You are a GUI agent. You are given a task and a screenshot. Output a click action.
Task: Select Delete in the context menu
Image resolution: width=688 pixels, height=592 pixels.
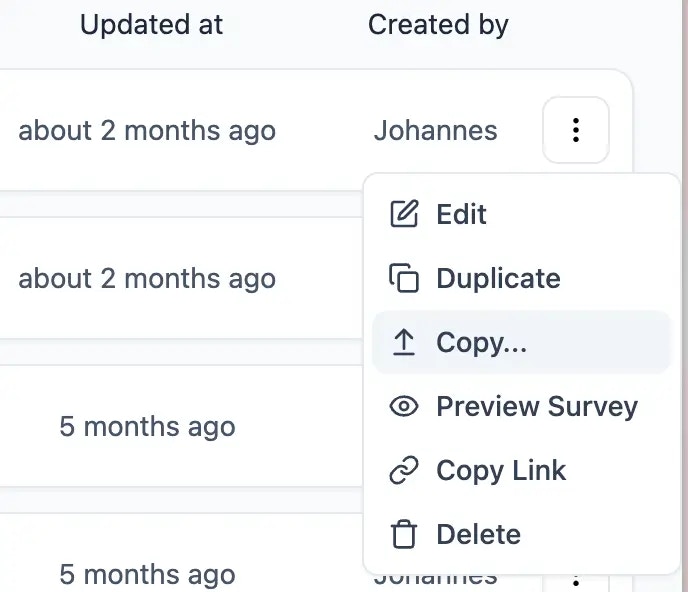(x=522, y=534)
